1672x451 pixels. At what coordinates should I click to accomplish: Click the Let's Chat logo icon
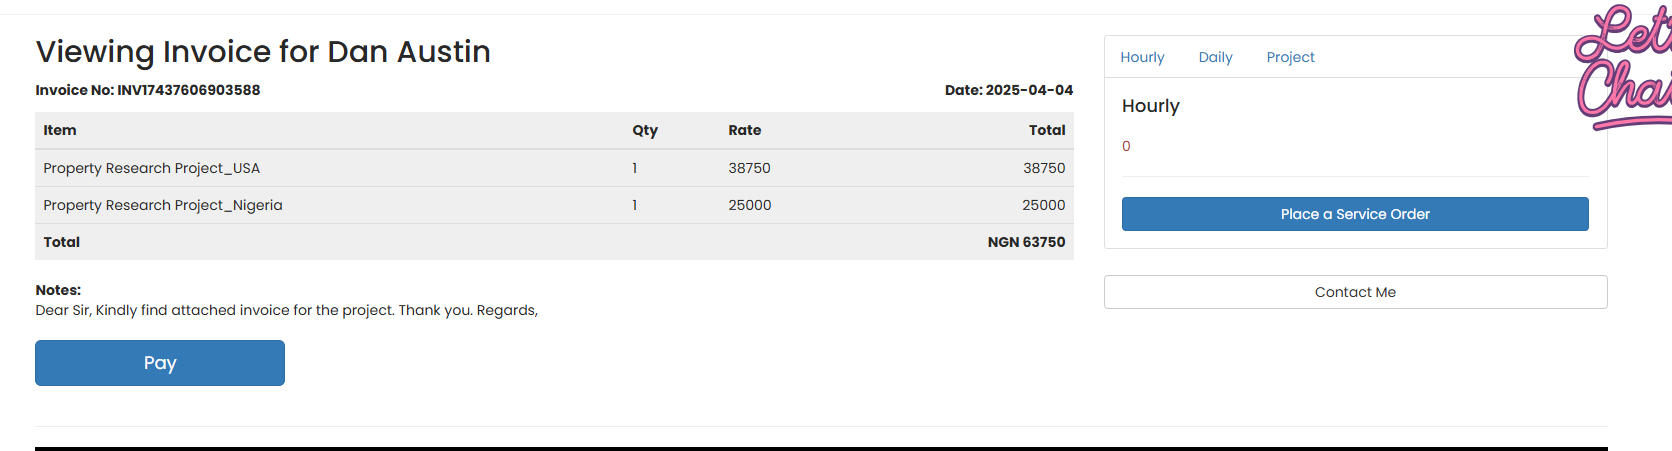(x=1623, y=67)
